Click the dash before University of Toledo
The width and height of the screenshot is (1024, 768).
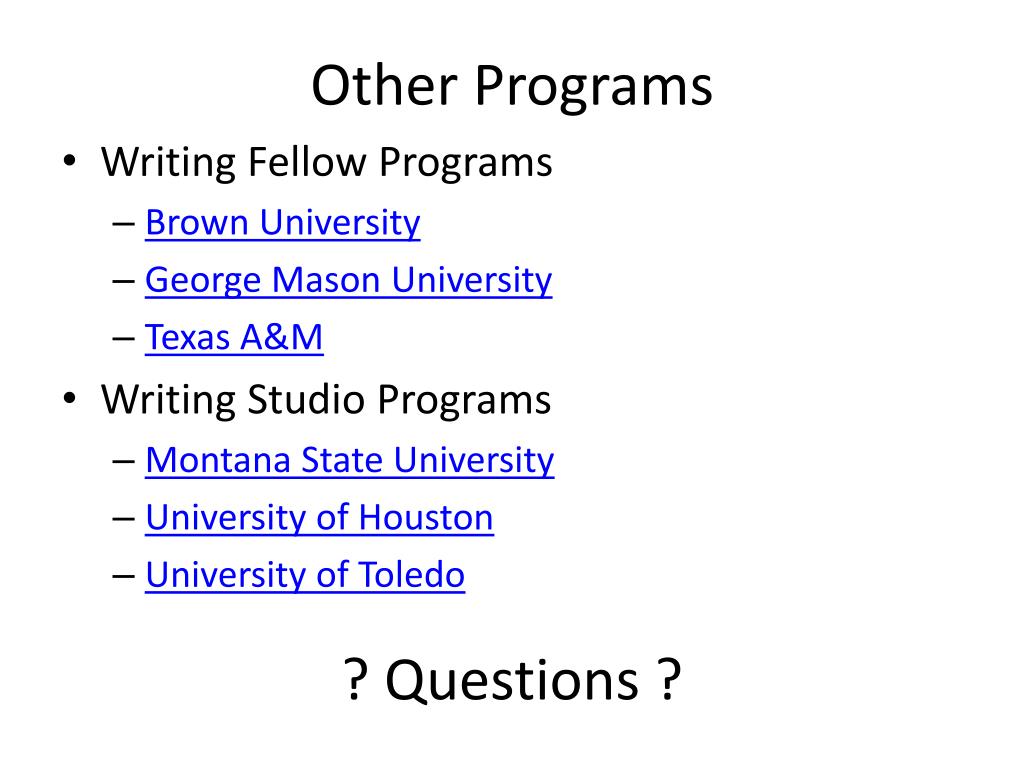(123, 577)
